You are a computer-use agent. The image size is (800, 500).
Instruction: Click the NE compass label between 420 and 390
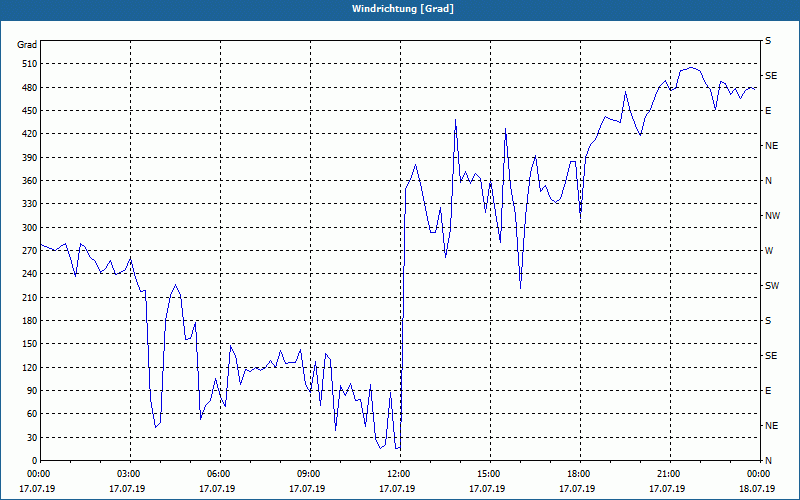click(x=771, y=146)
